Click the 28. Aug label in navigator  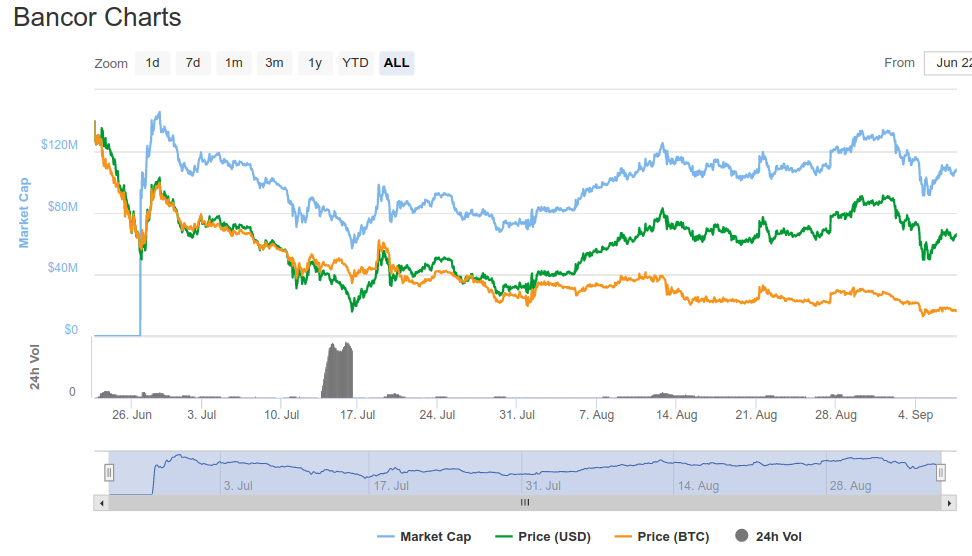850,486
